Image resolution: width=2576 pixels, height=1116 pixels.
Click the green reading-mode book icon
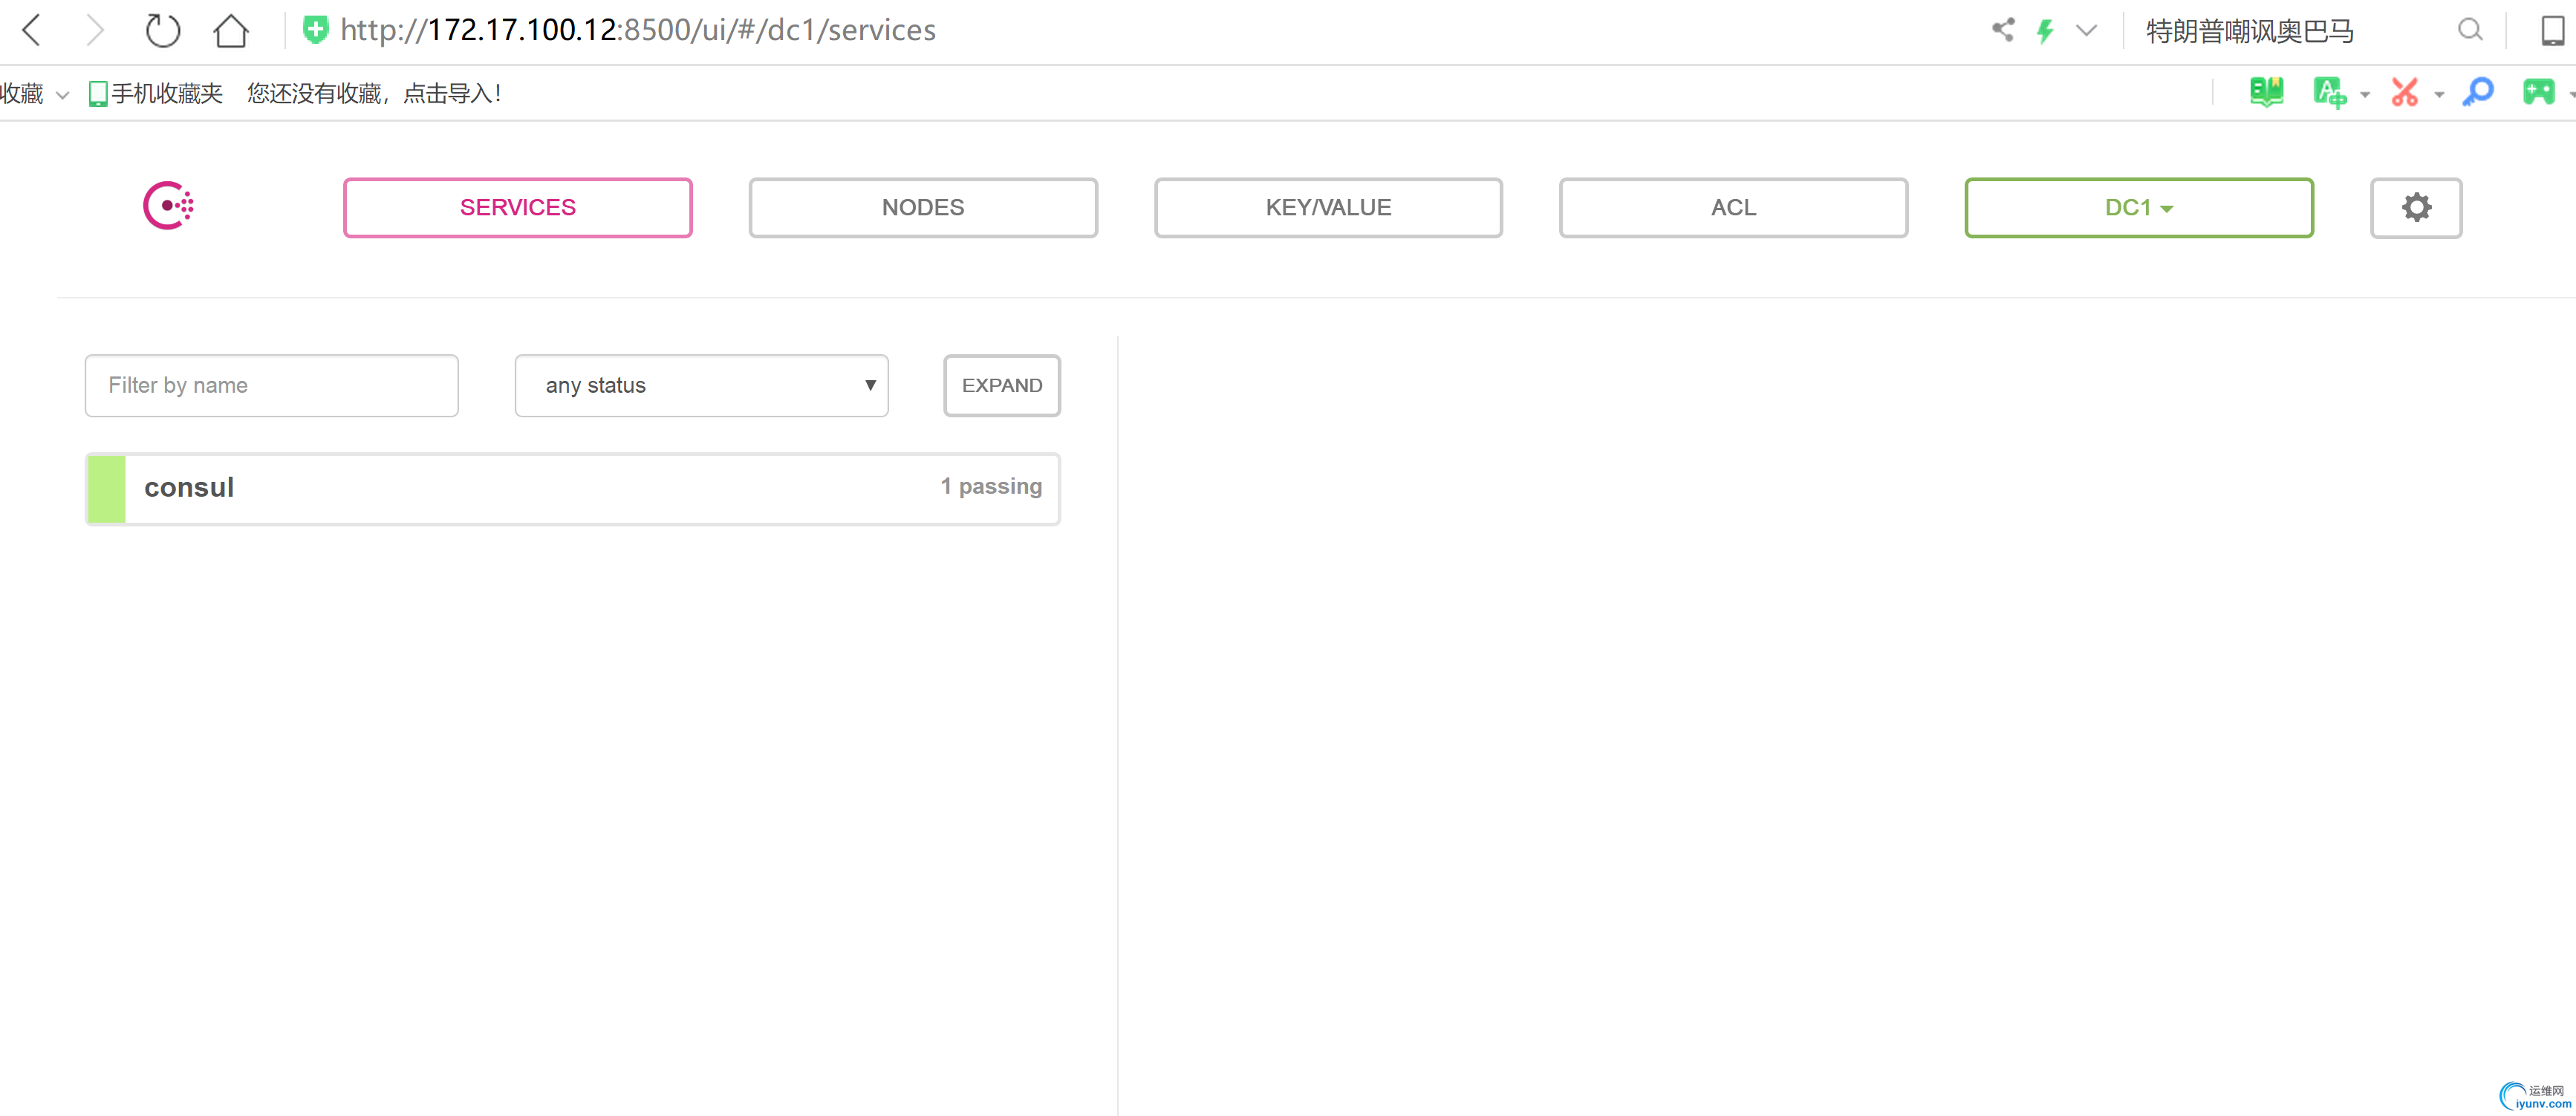2266,93
